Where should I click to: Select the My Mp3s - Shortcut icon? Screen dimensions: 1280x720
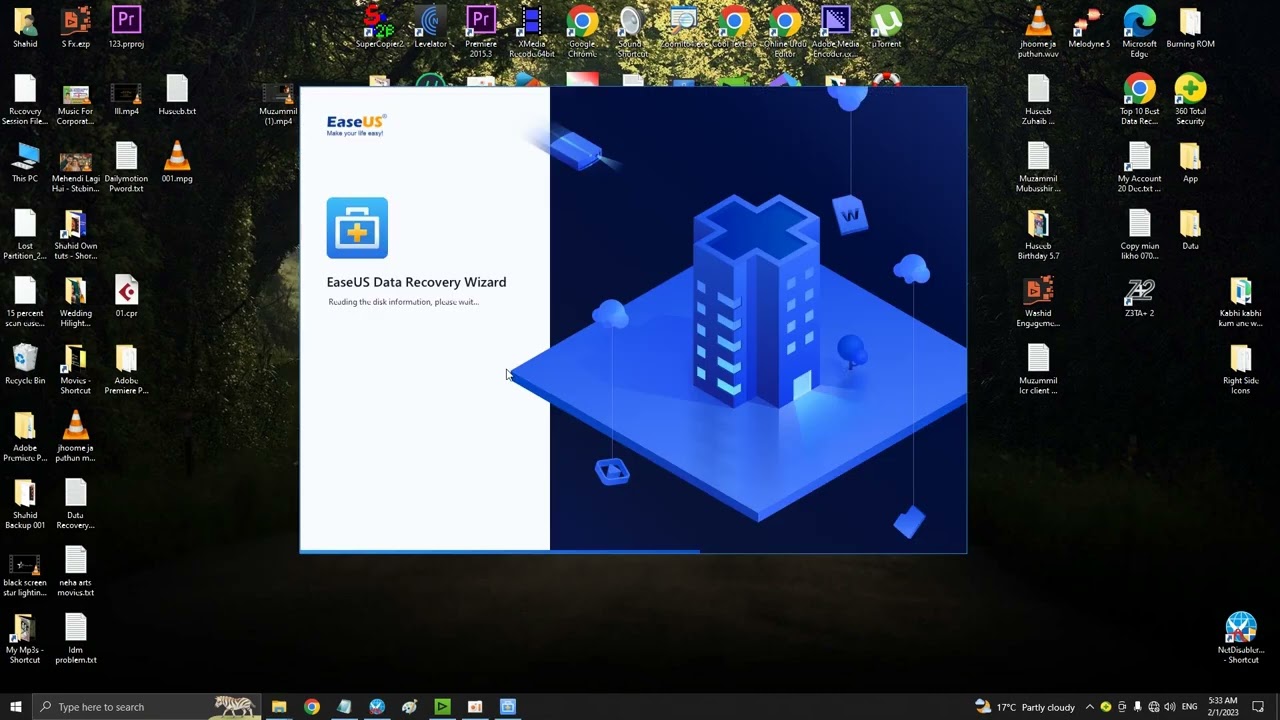(25, 639)
